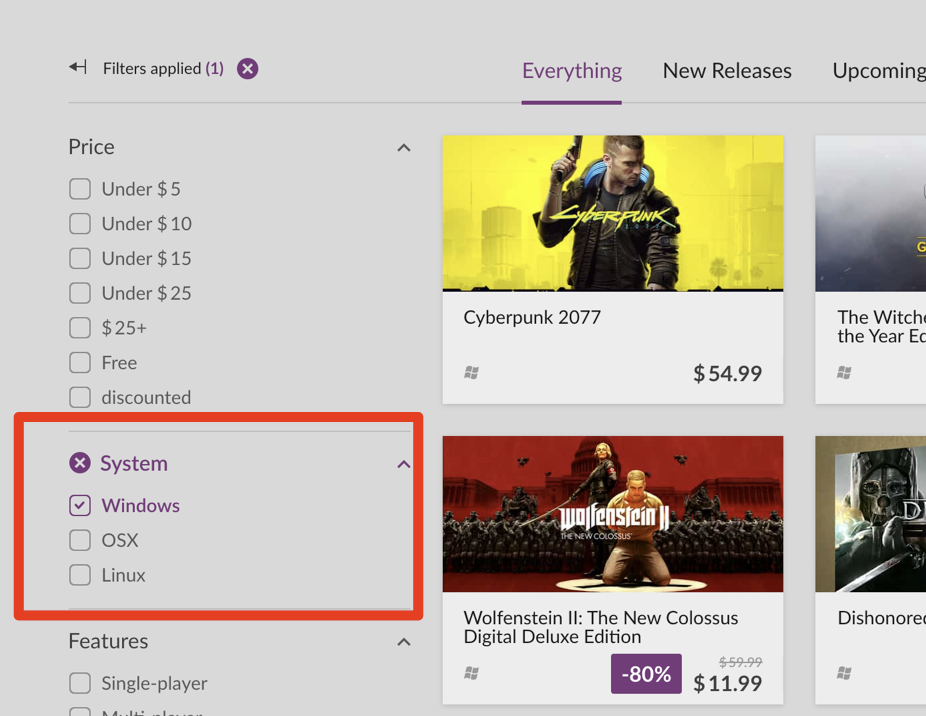
Task: Clear all applied filters button
Action: pos(247,69)
